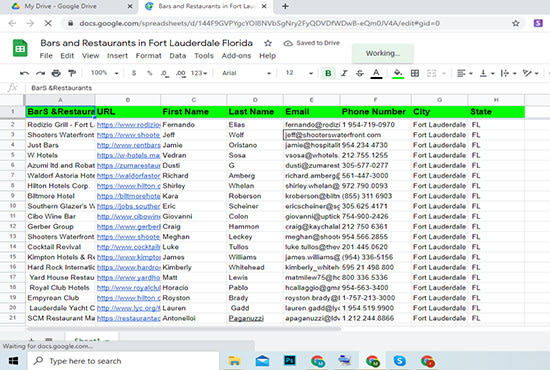Open the green fill color picker
This screenshot has width=550, height=370.
tap(398, 73)
